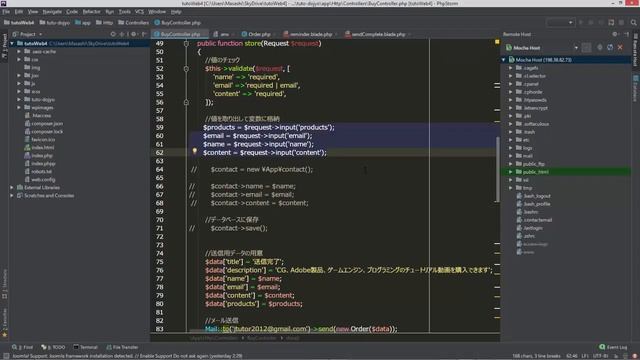640x360 pixels.
Task: Expand public_html folder on remote host
Action: [x=511, y=172]
